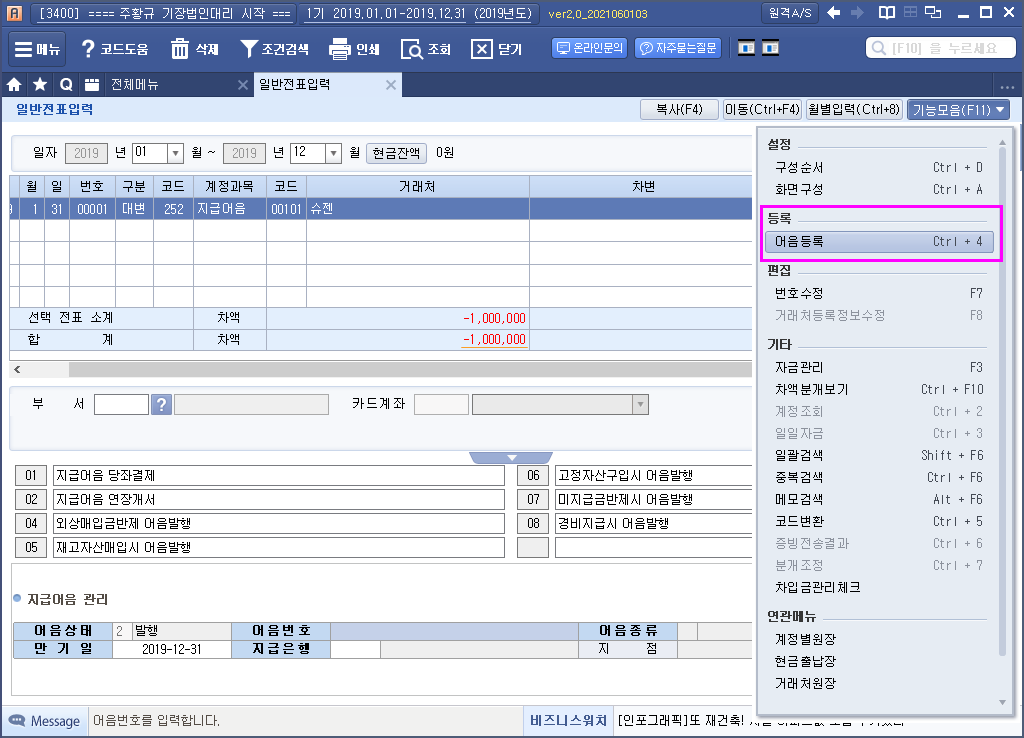The width and height of the screenshot is (1024, 738).
Task: Select 메모검색 menu item
Action: pos(878,500)
